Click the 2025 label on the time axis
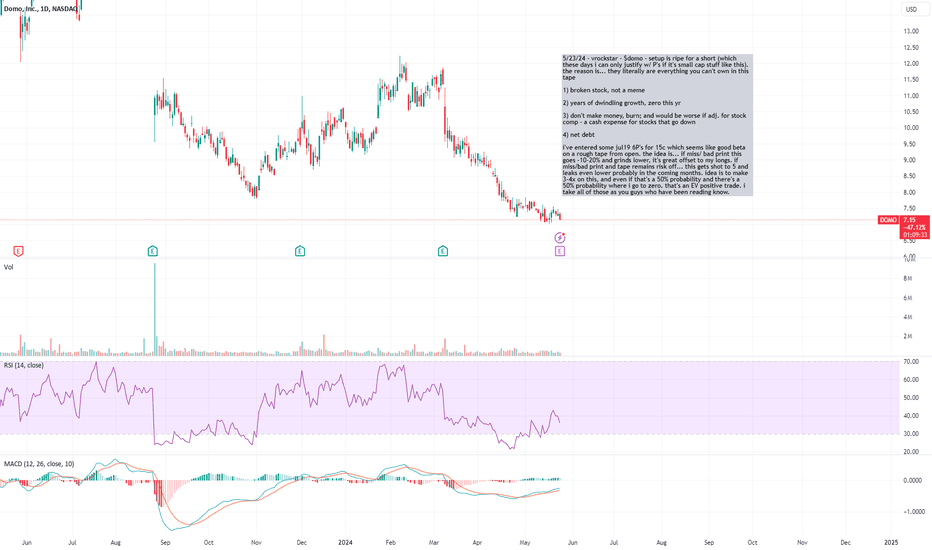Image resolution: width=932 pixels, height=550 pixels. [891, 542]
